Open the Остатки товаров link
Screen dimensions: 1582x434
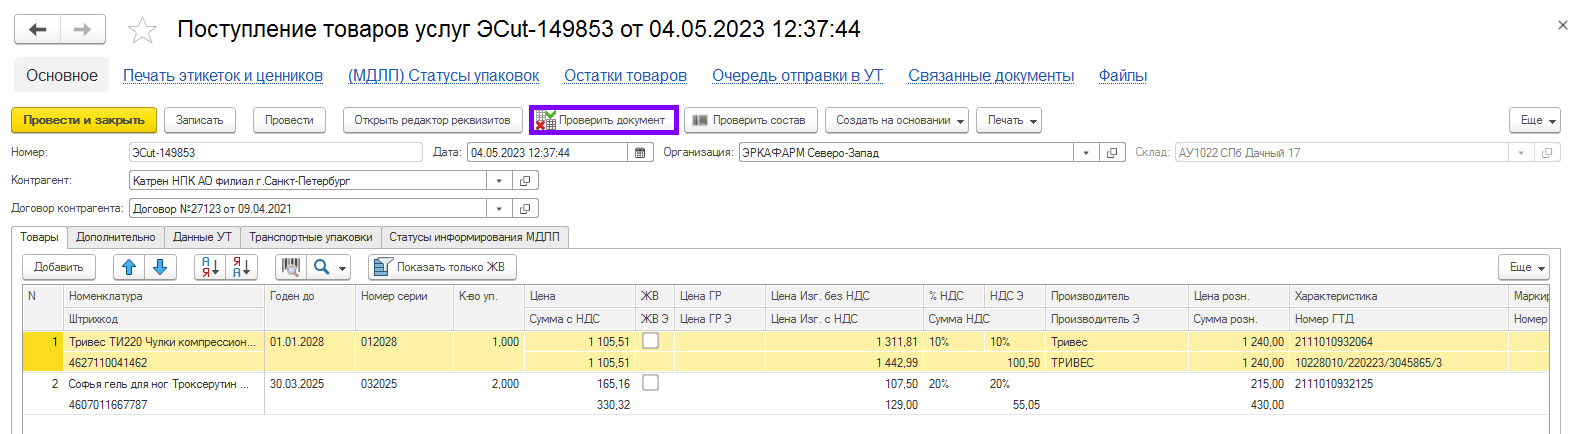point(625,76)
